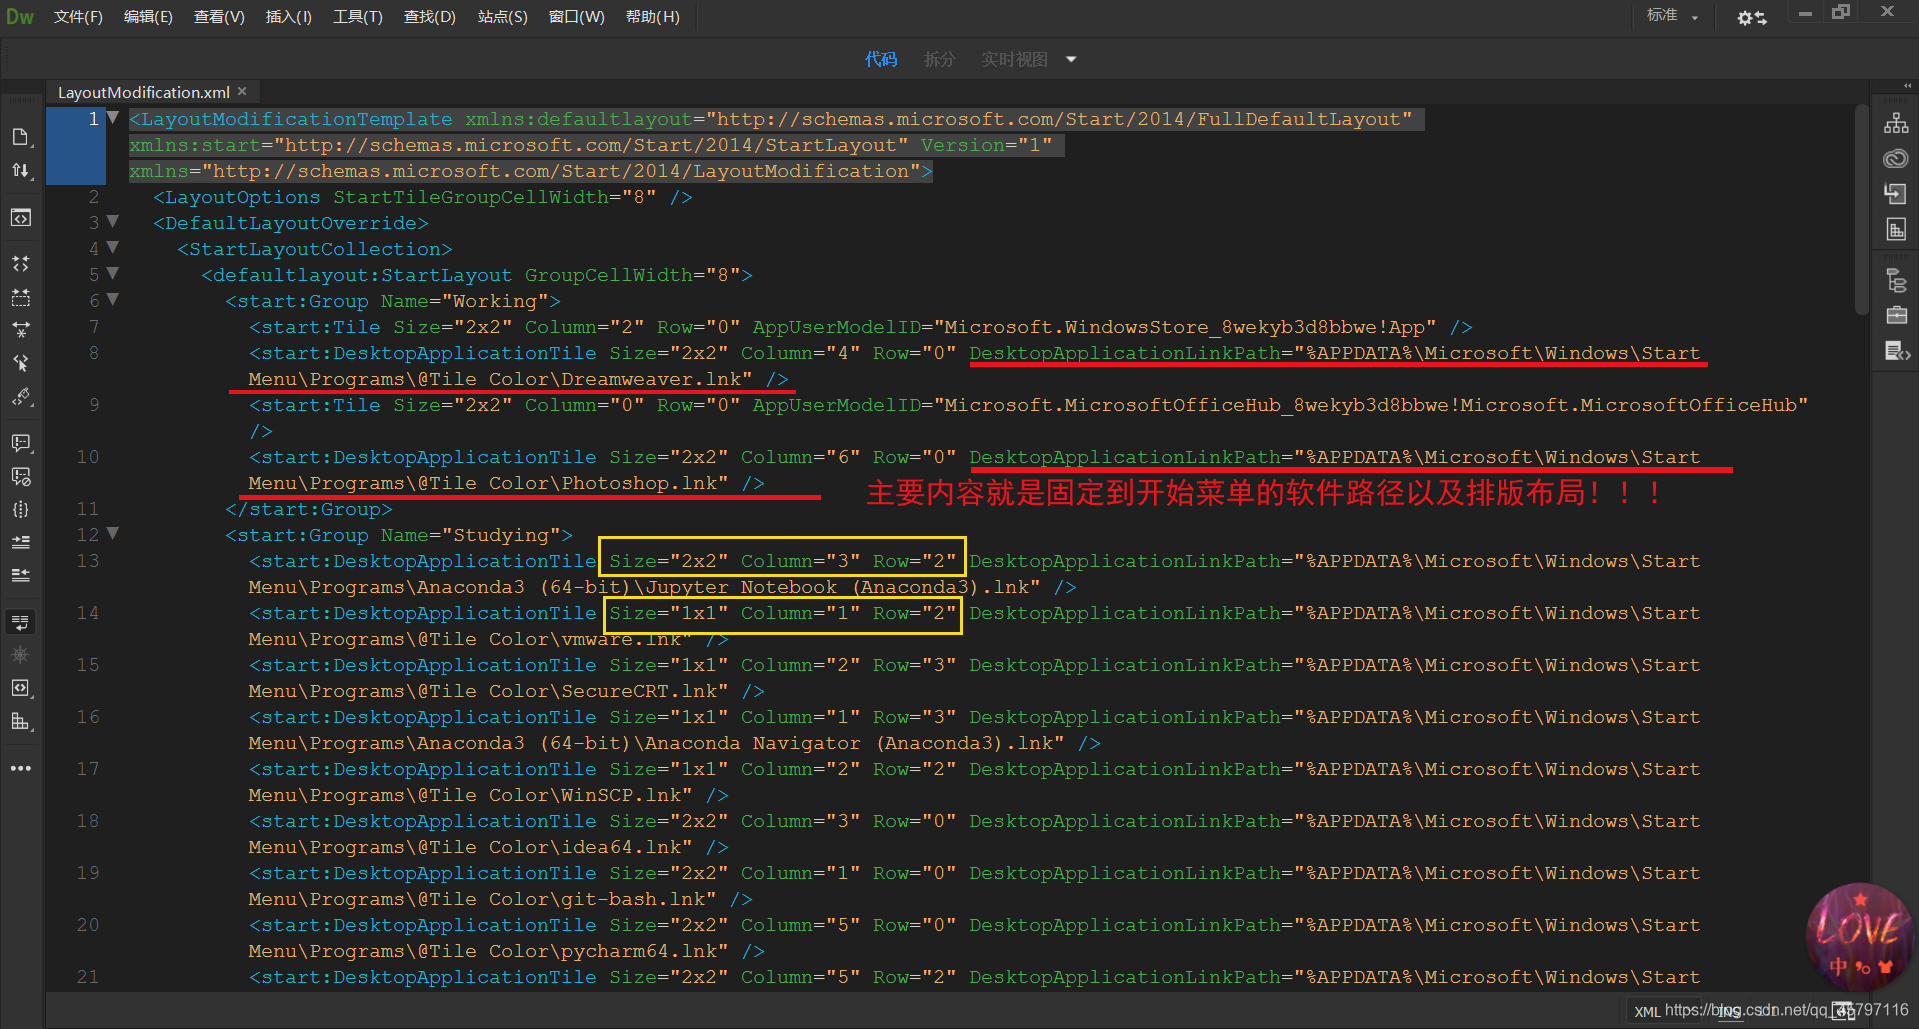Click the Name="Studying" attribute text

(x=471, y=534)
